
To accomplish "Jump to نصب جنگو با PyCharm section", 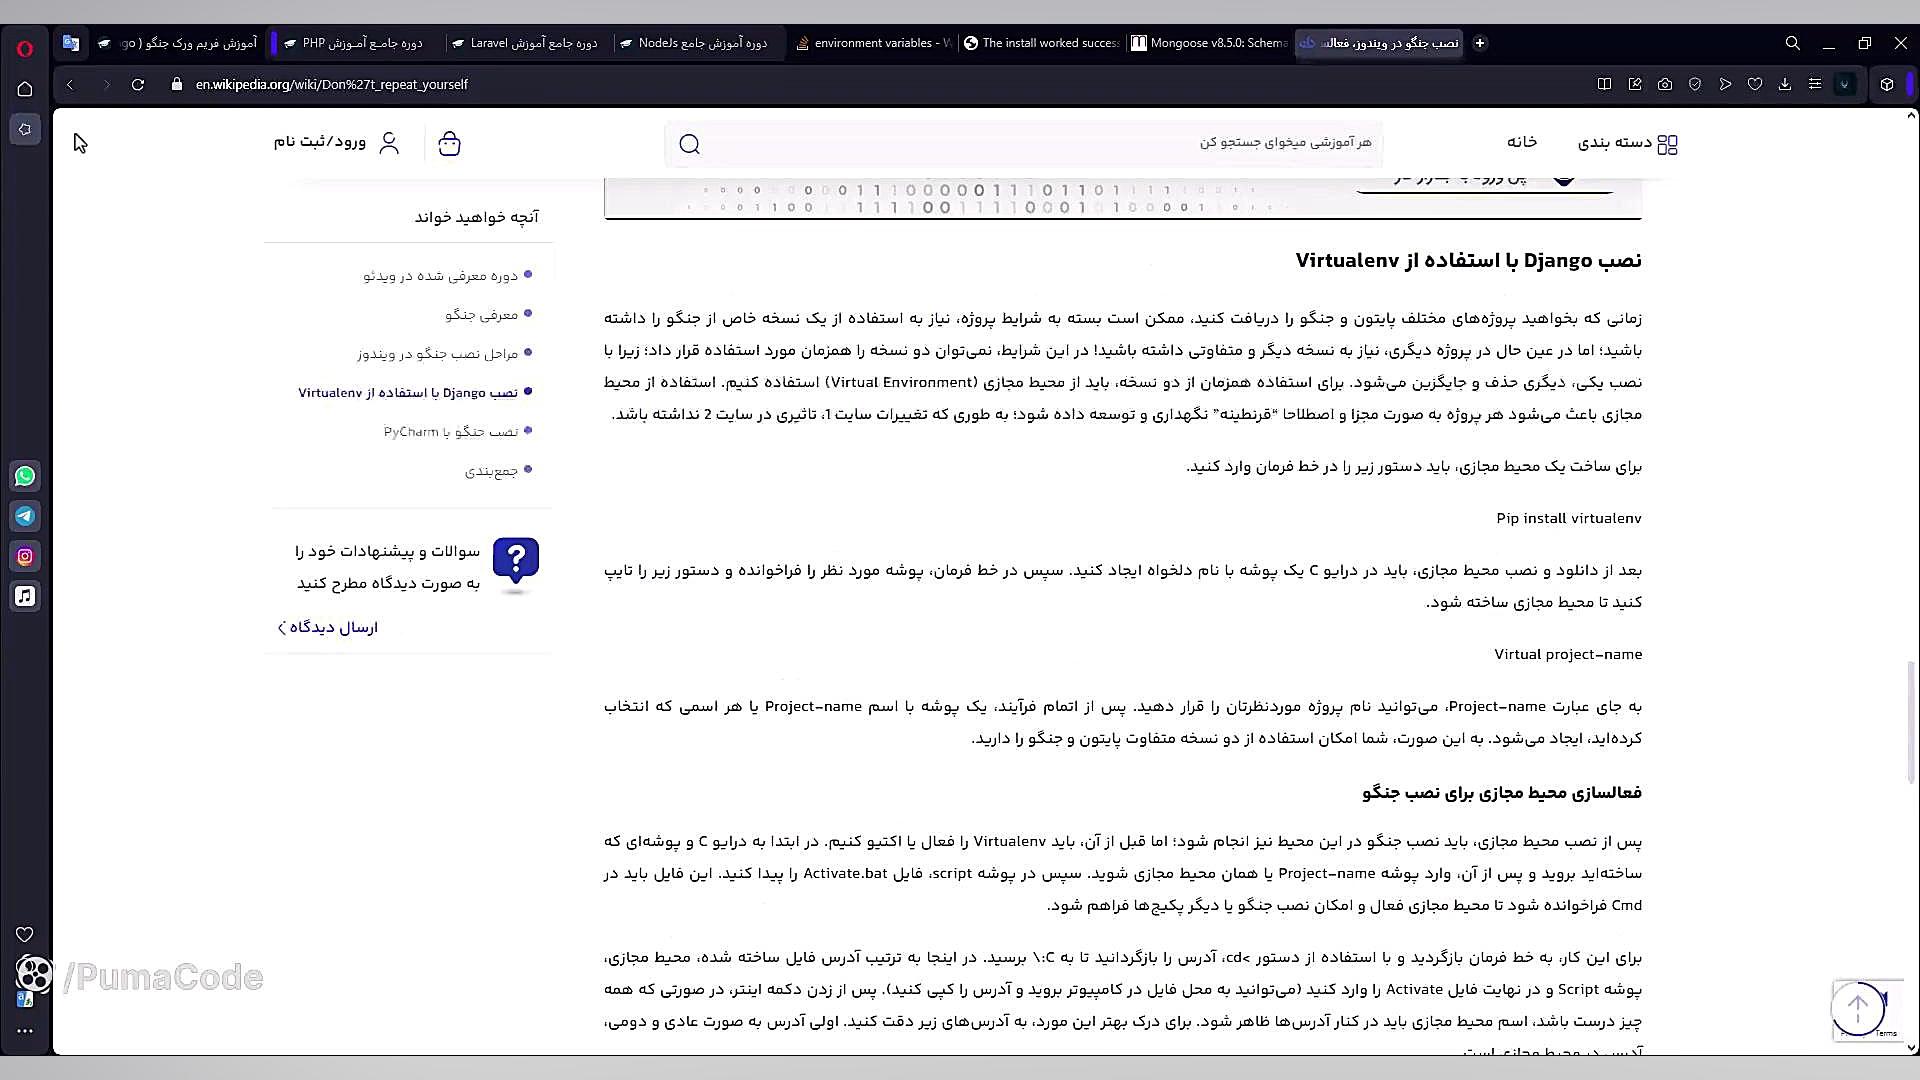I will [x=451, y=431].
